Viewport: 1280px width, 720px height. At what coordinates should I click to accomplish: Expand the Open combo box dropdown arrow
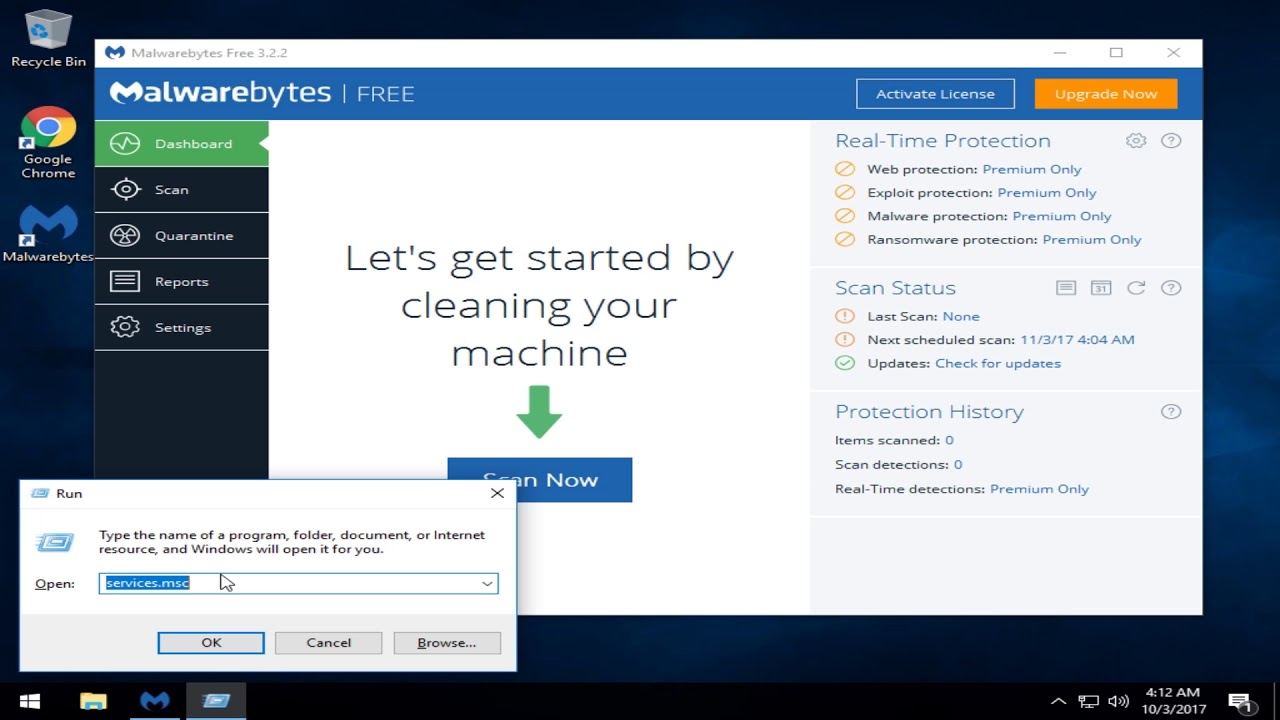[487, 583]
